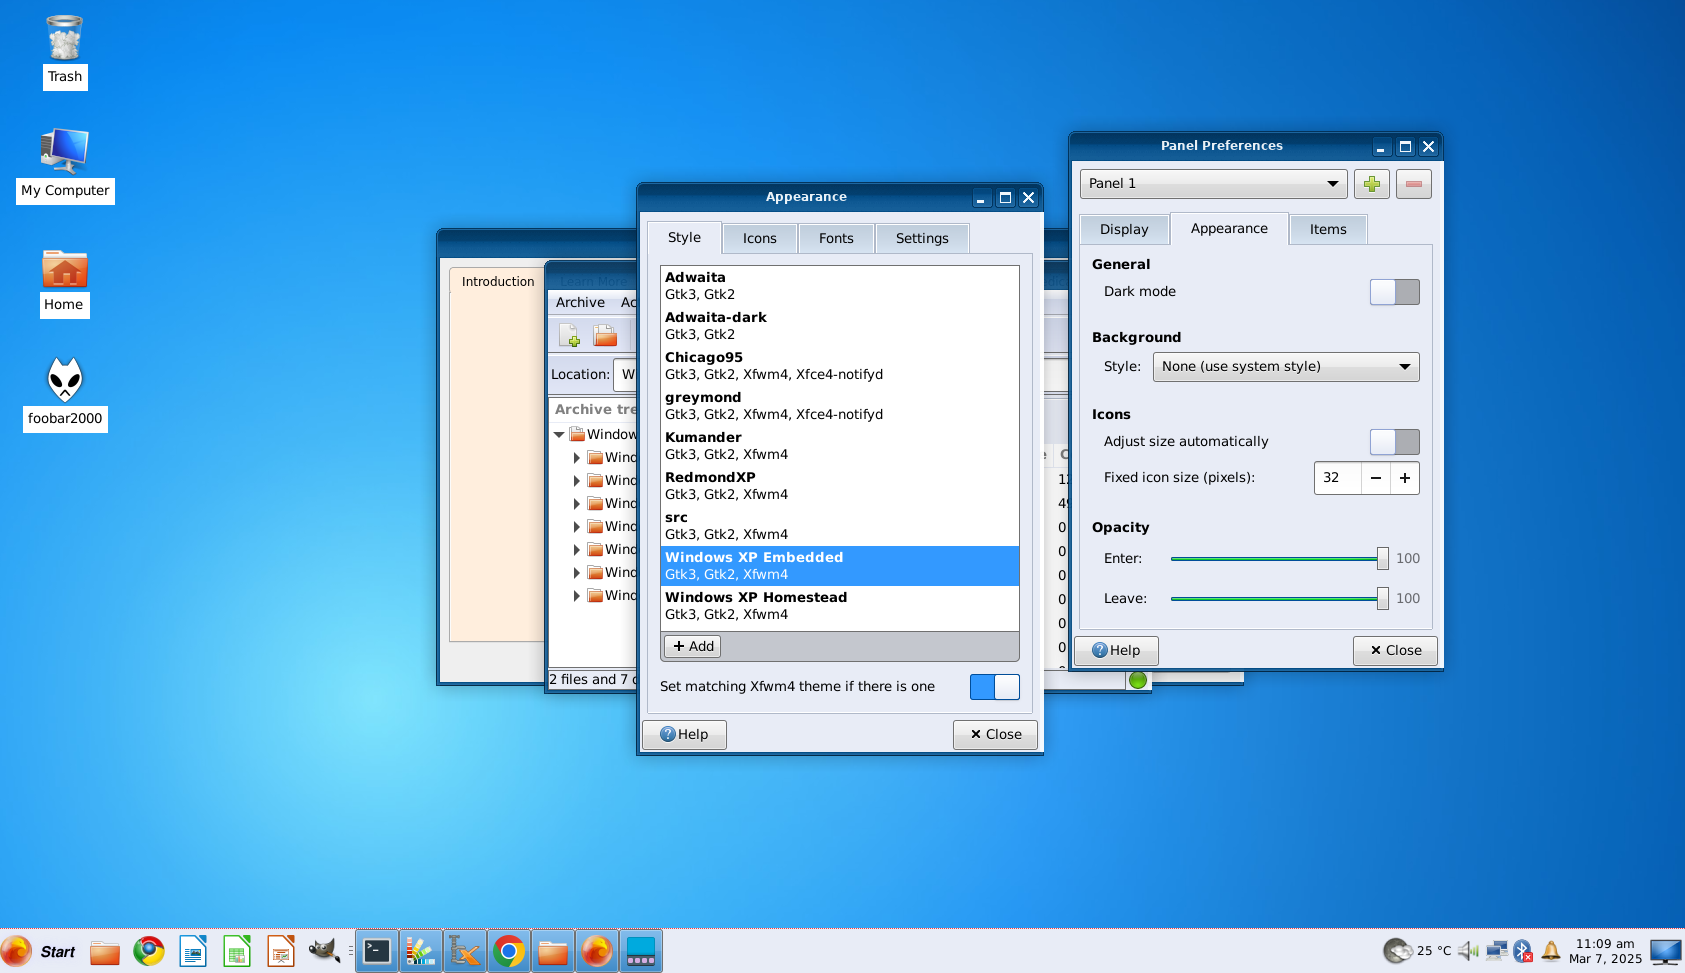Decrease fixed icon size with minus
This screenshot has width=1685, height=973.
click(1376, 479)
